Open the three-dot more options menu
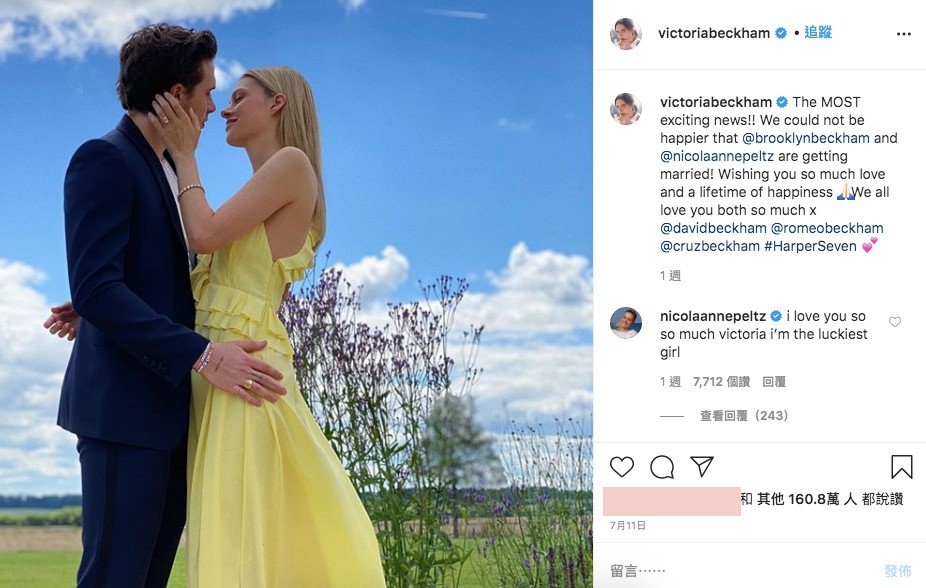The height and width of the screenshot is (588, 926). 904,34
